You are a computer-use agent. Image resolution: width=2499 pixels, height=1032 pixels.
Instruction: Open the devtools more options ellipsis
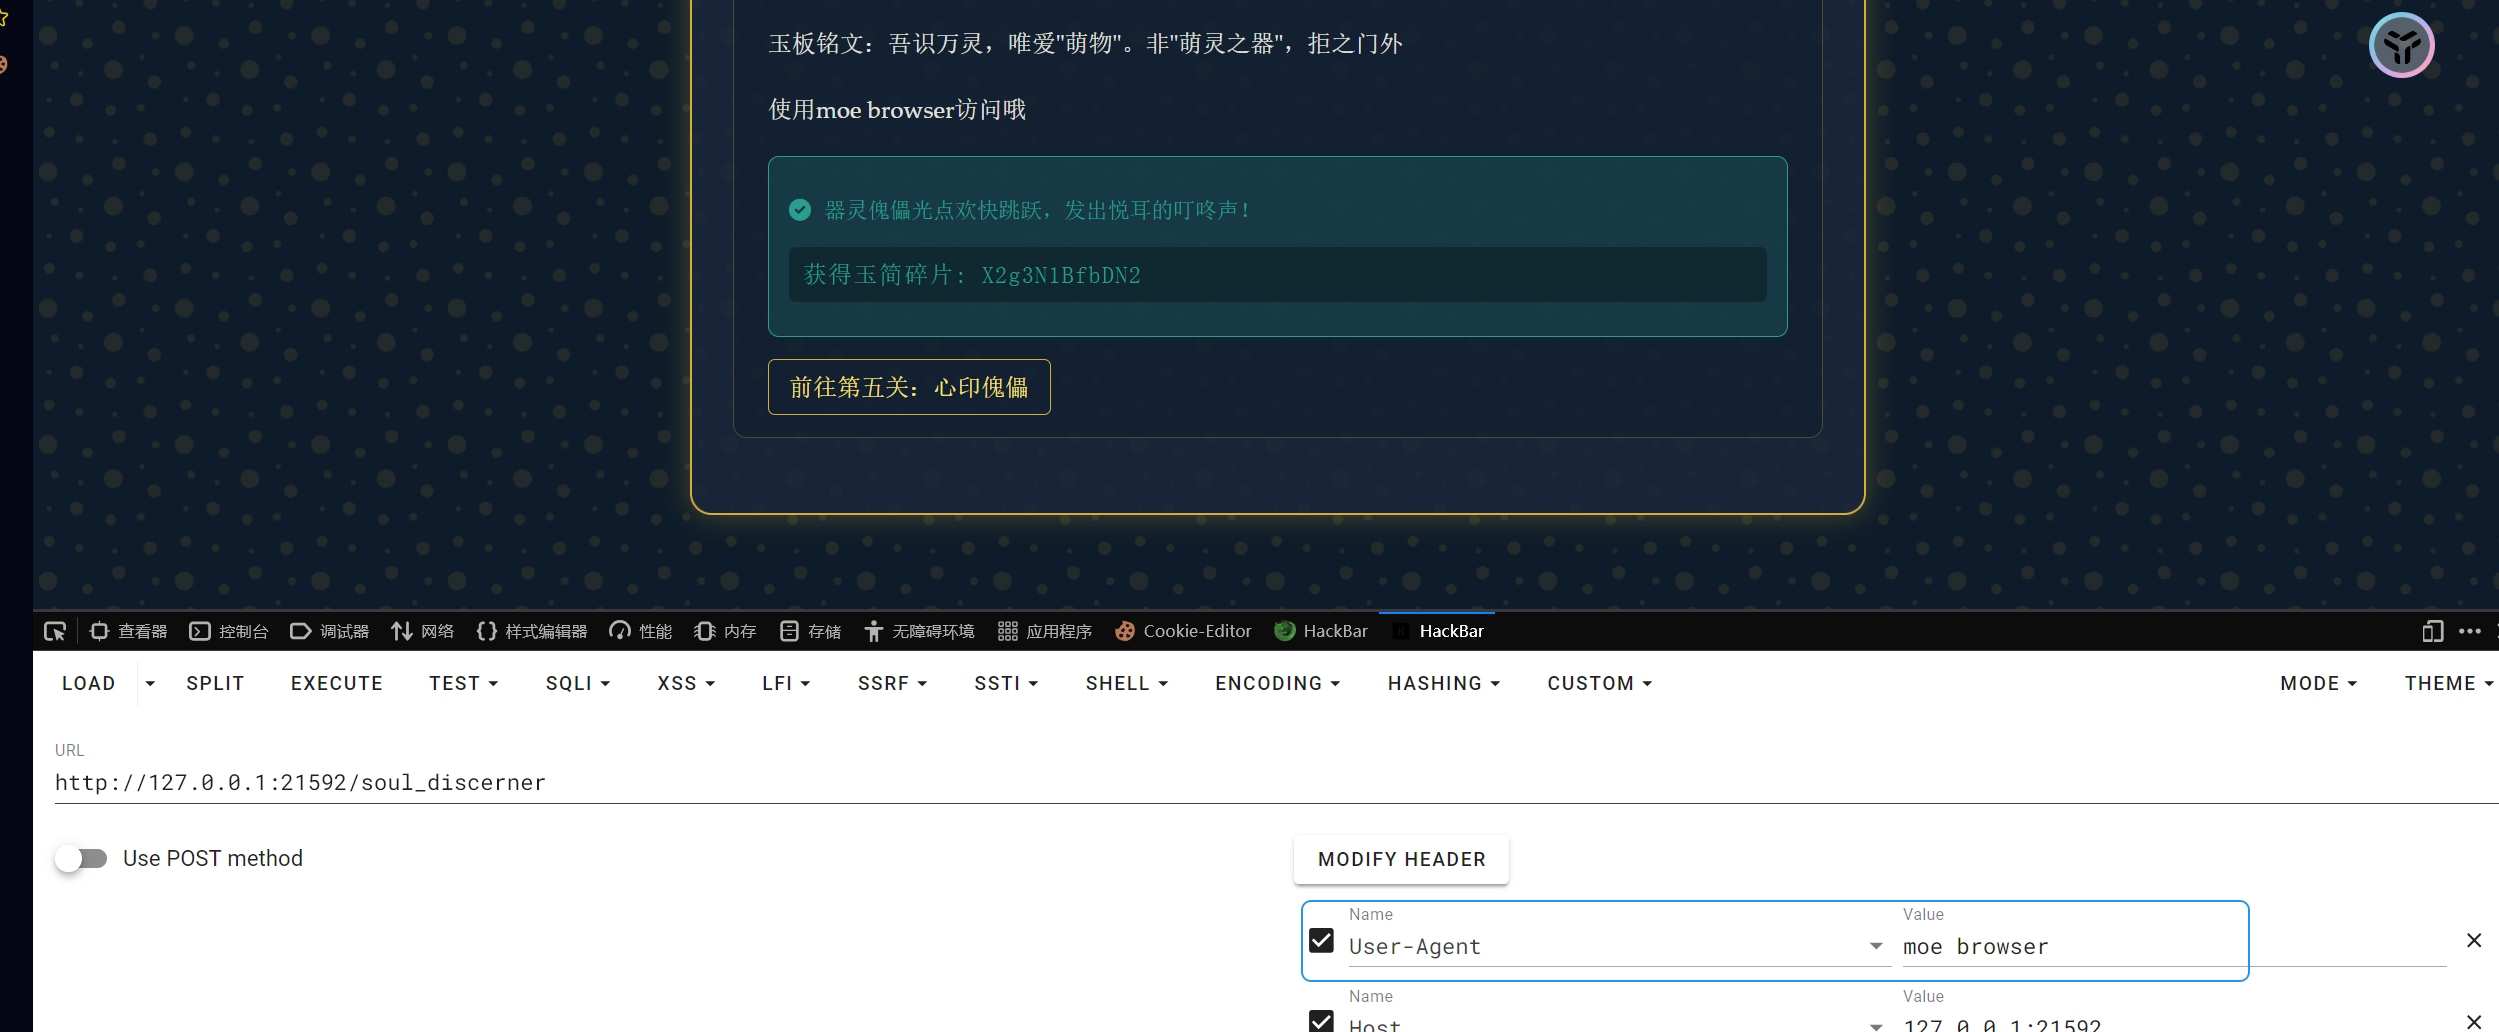[x=2470, y=631]
